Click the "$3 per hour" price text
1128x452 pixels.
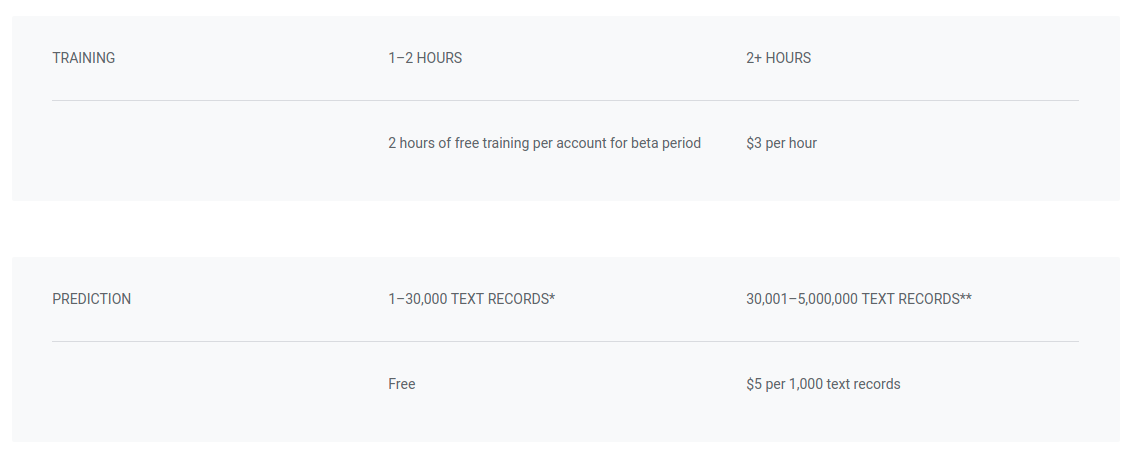[x=781, y=143]
